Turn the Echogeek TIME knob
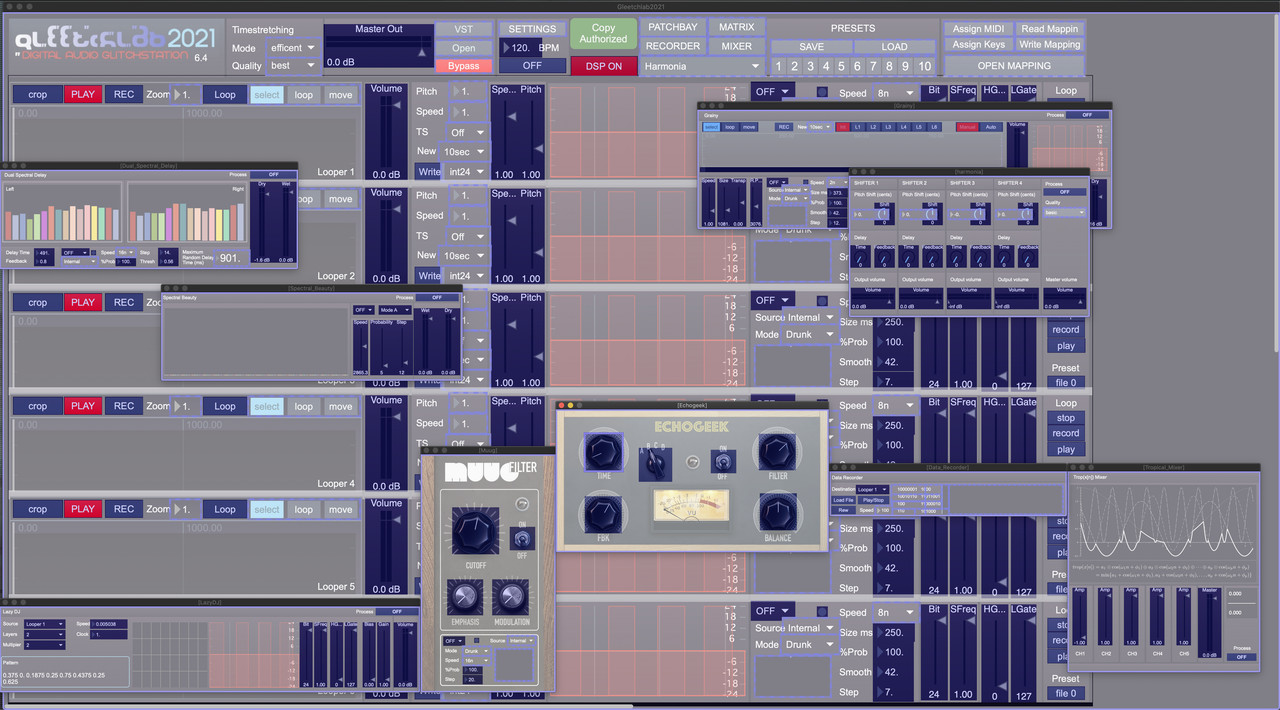Screen dimensions: 1280x710 pos(604,450)
